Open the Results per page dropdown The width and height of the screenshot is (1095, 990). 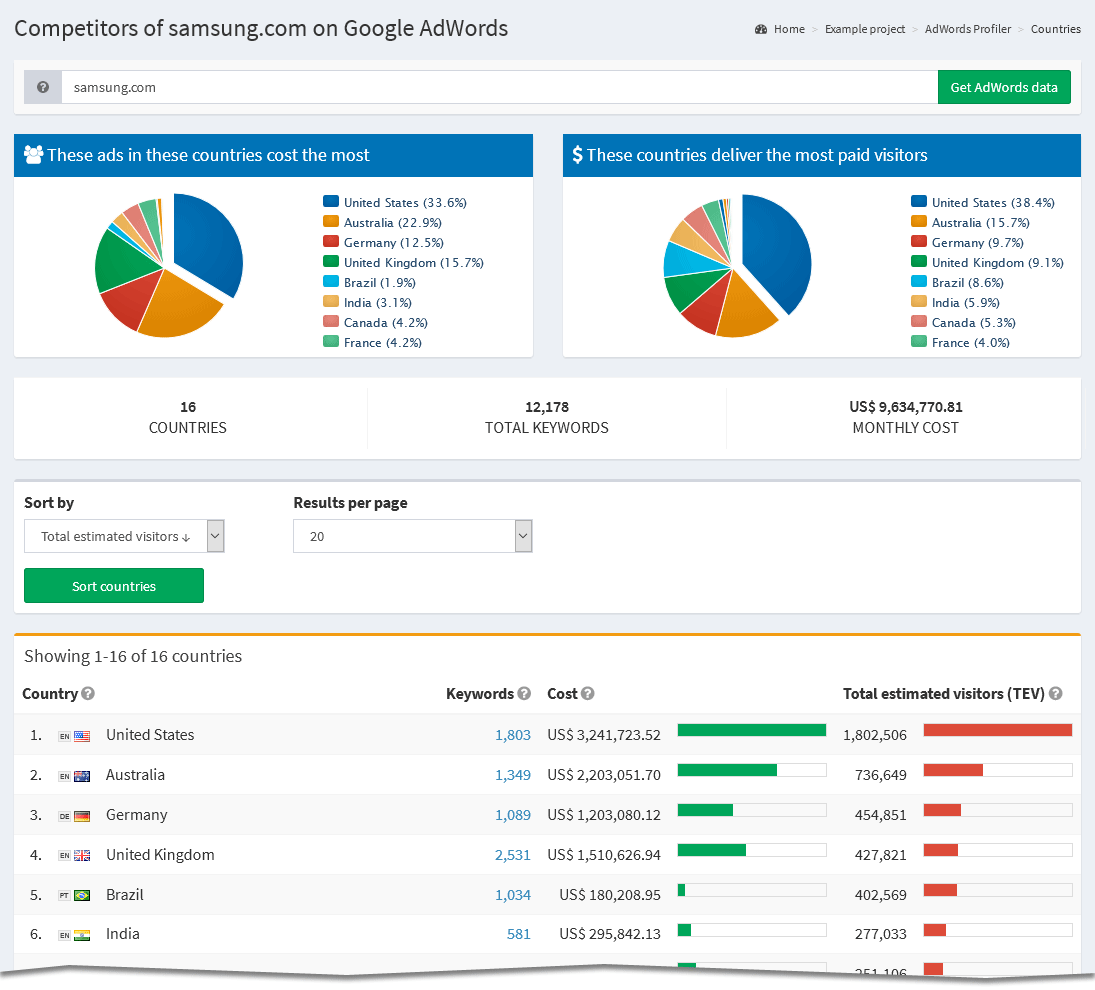412,536
